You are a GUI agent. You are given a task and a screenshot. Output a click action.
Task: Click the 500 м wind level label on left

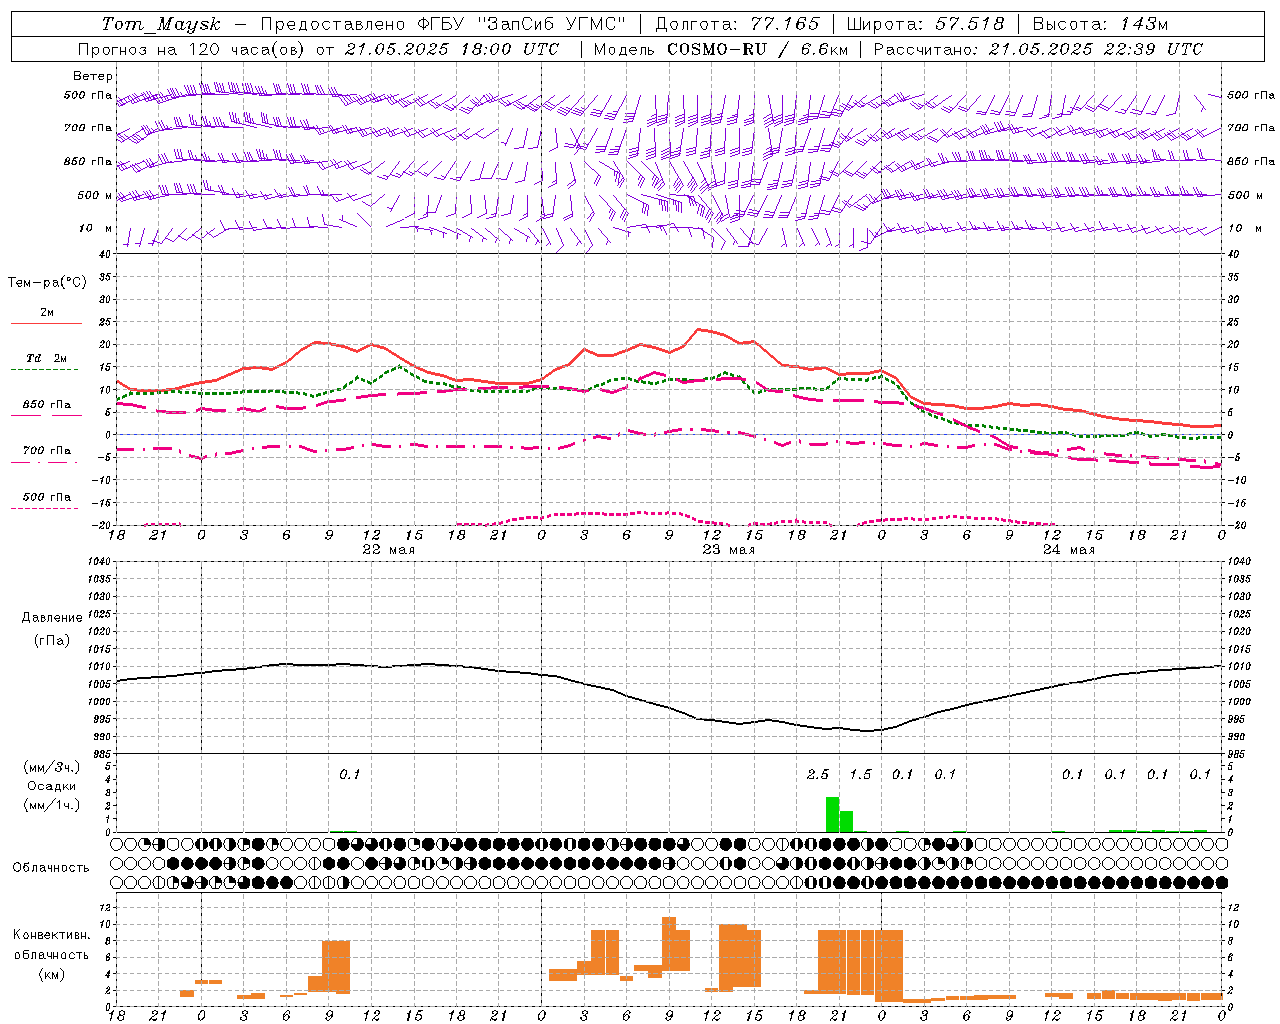[95, 196]
